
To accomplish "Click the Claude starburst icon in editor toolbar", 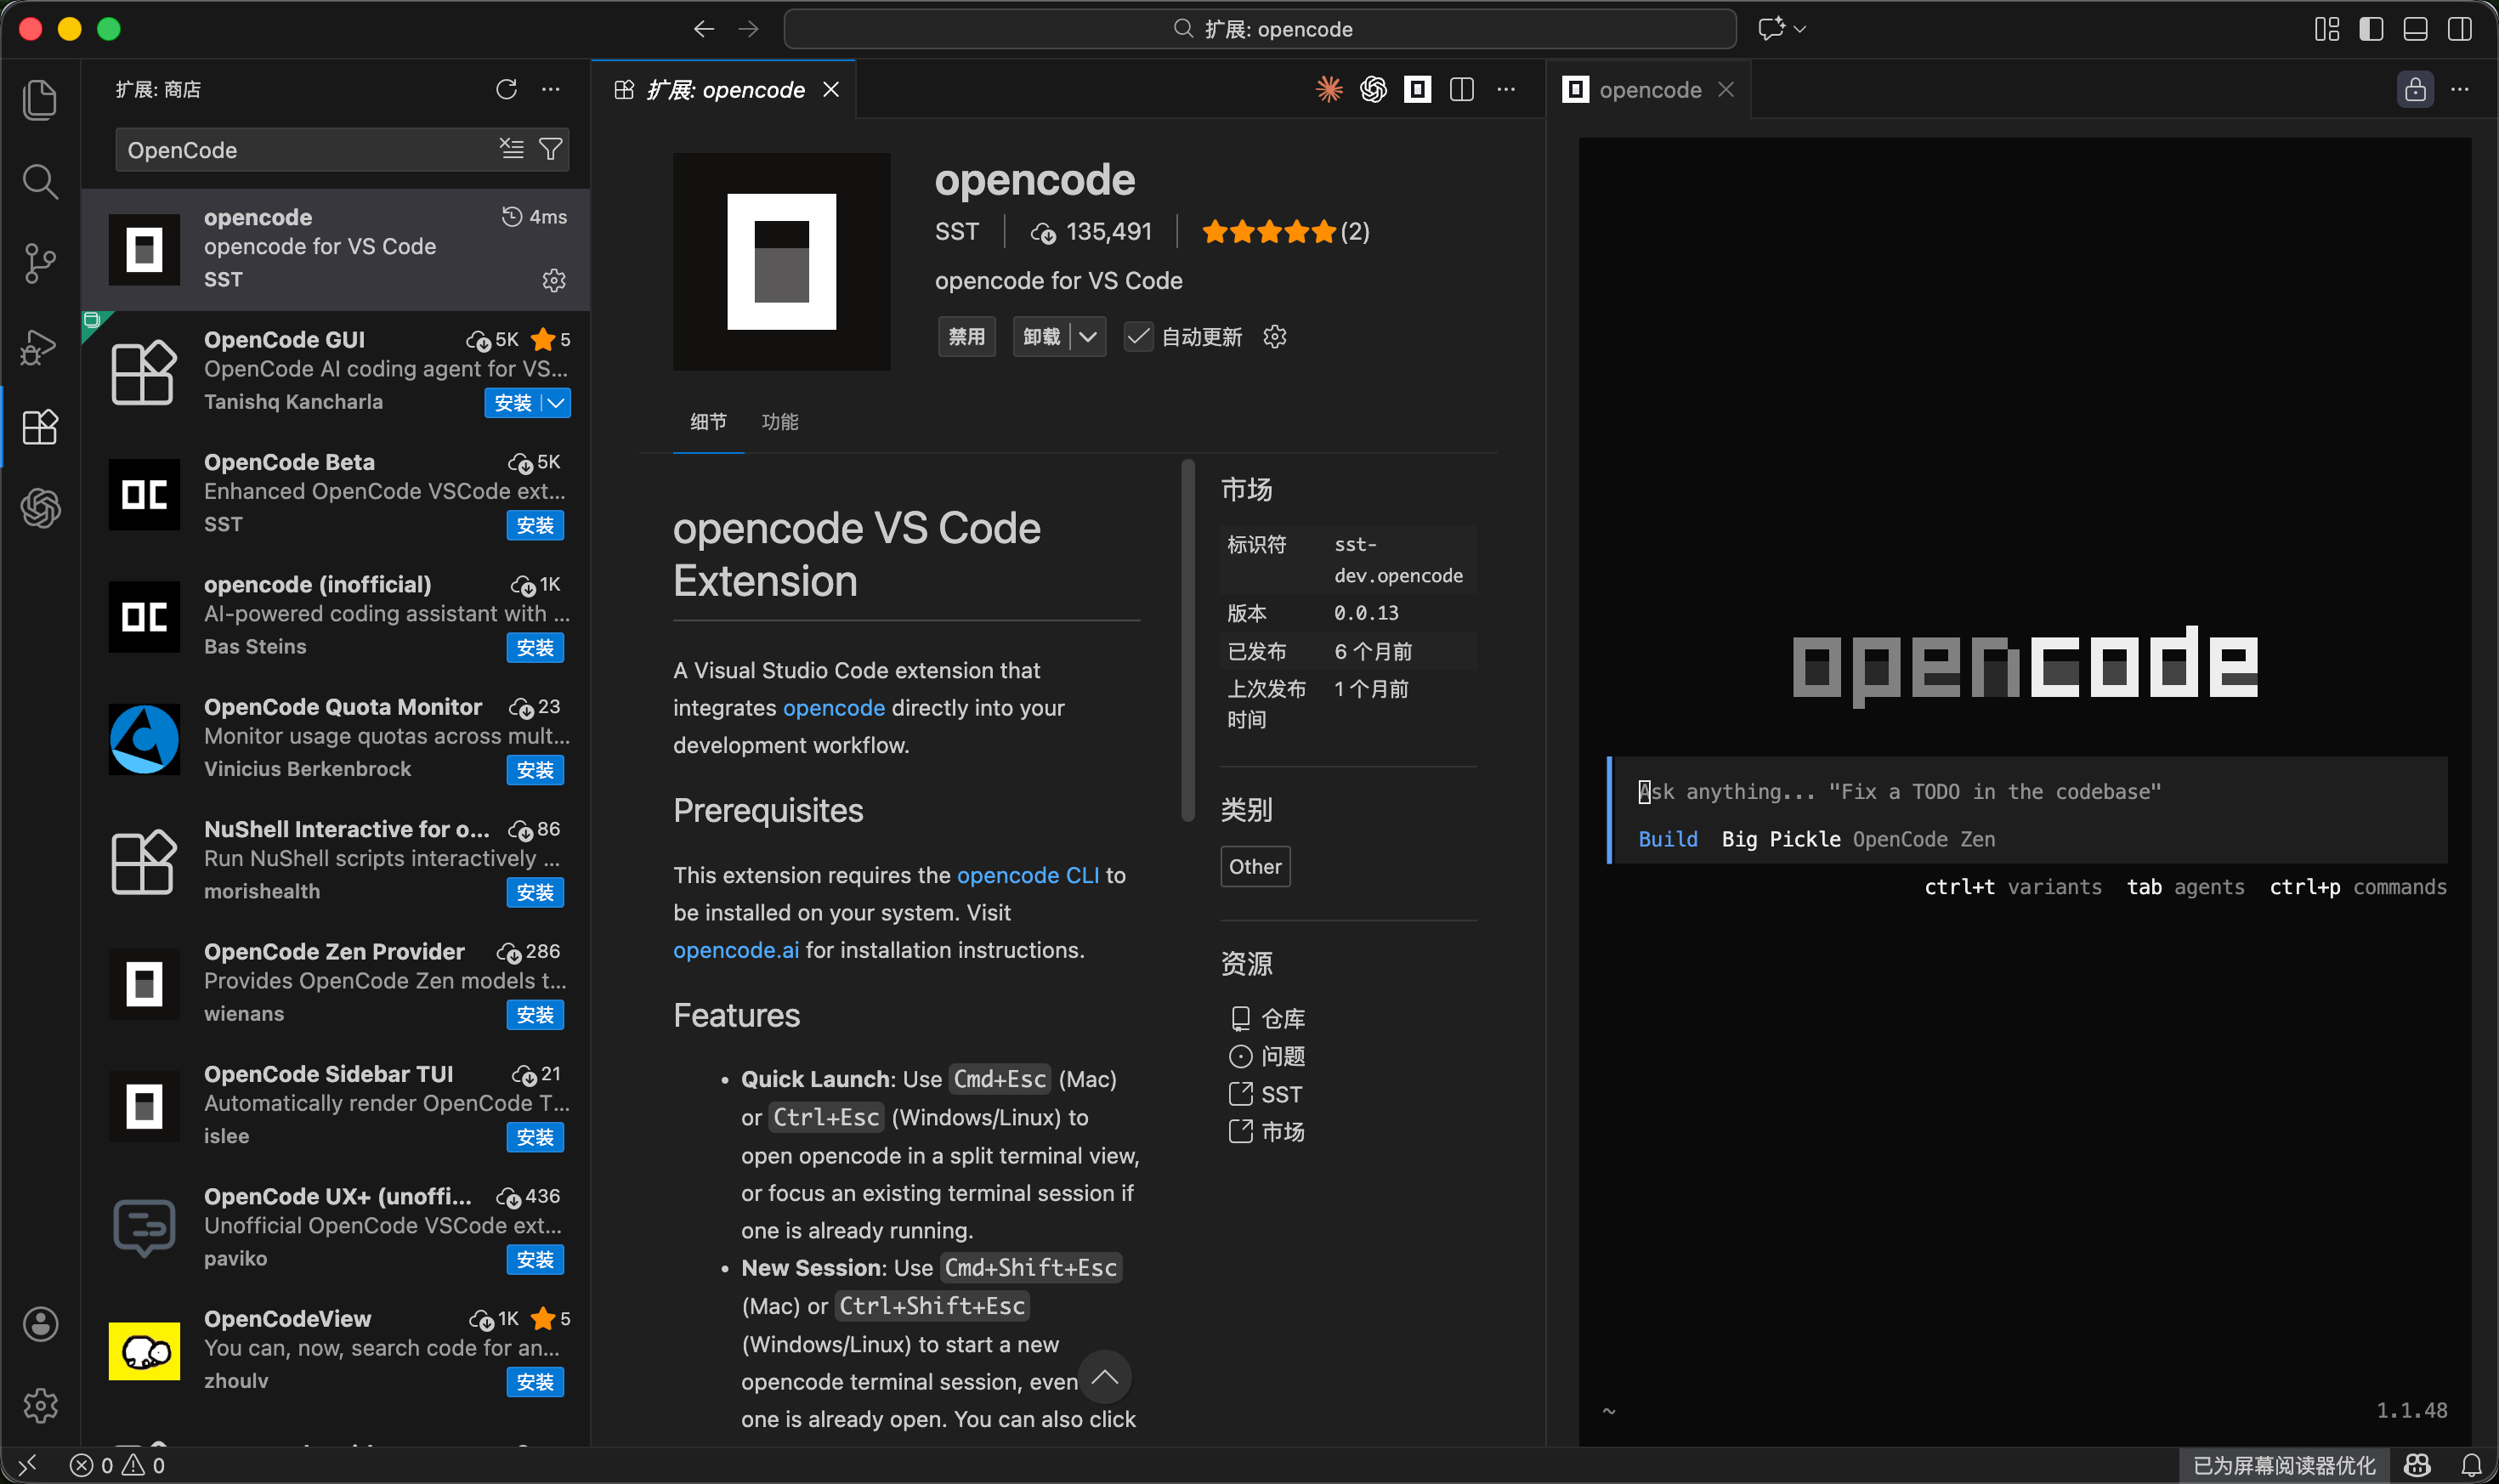I will pos(1329,90).
